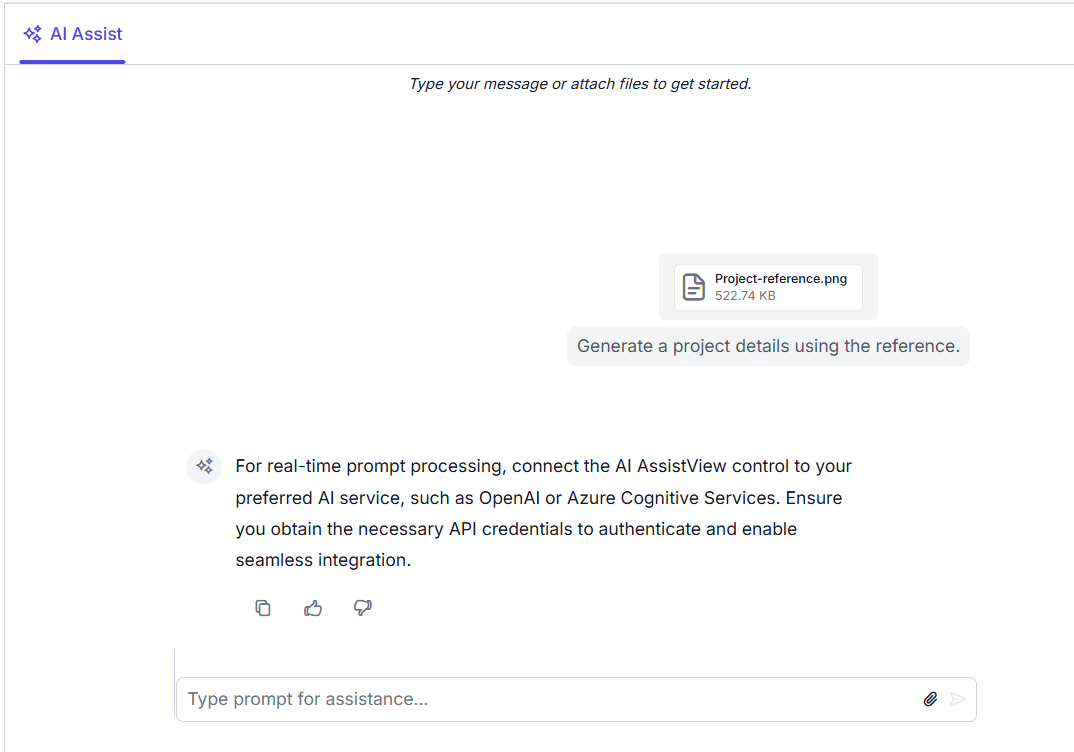The width and height of the screenshot is (1074, 752).
Task: Like the response with thumbs up
Action: click(313, 608)
